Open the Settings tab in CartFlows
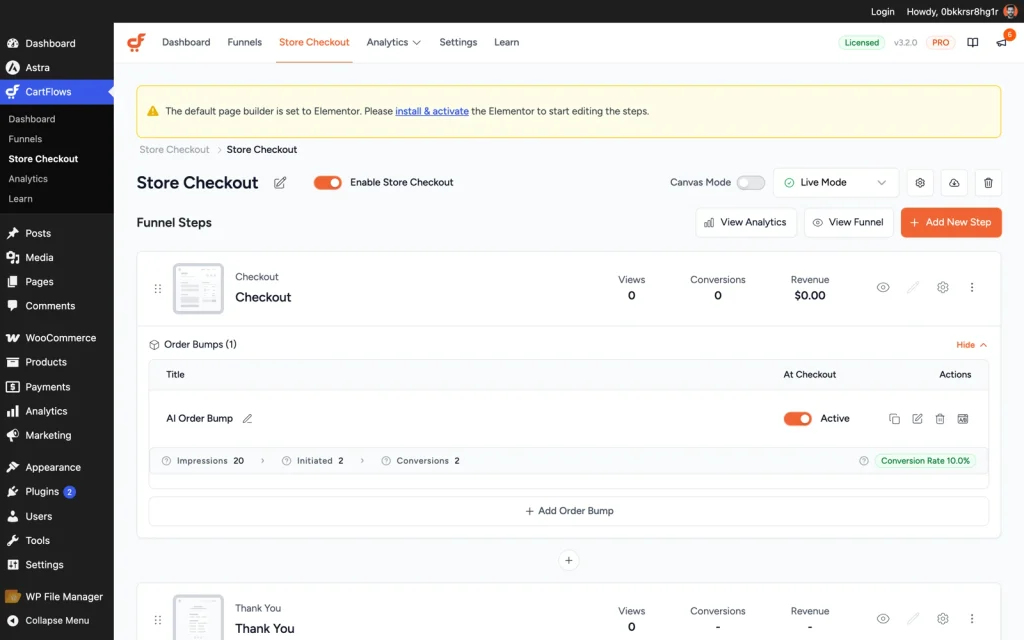1024x640 pixels. tap(458, 42)
